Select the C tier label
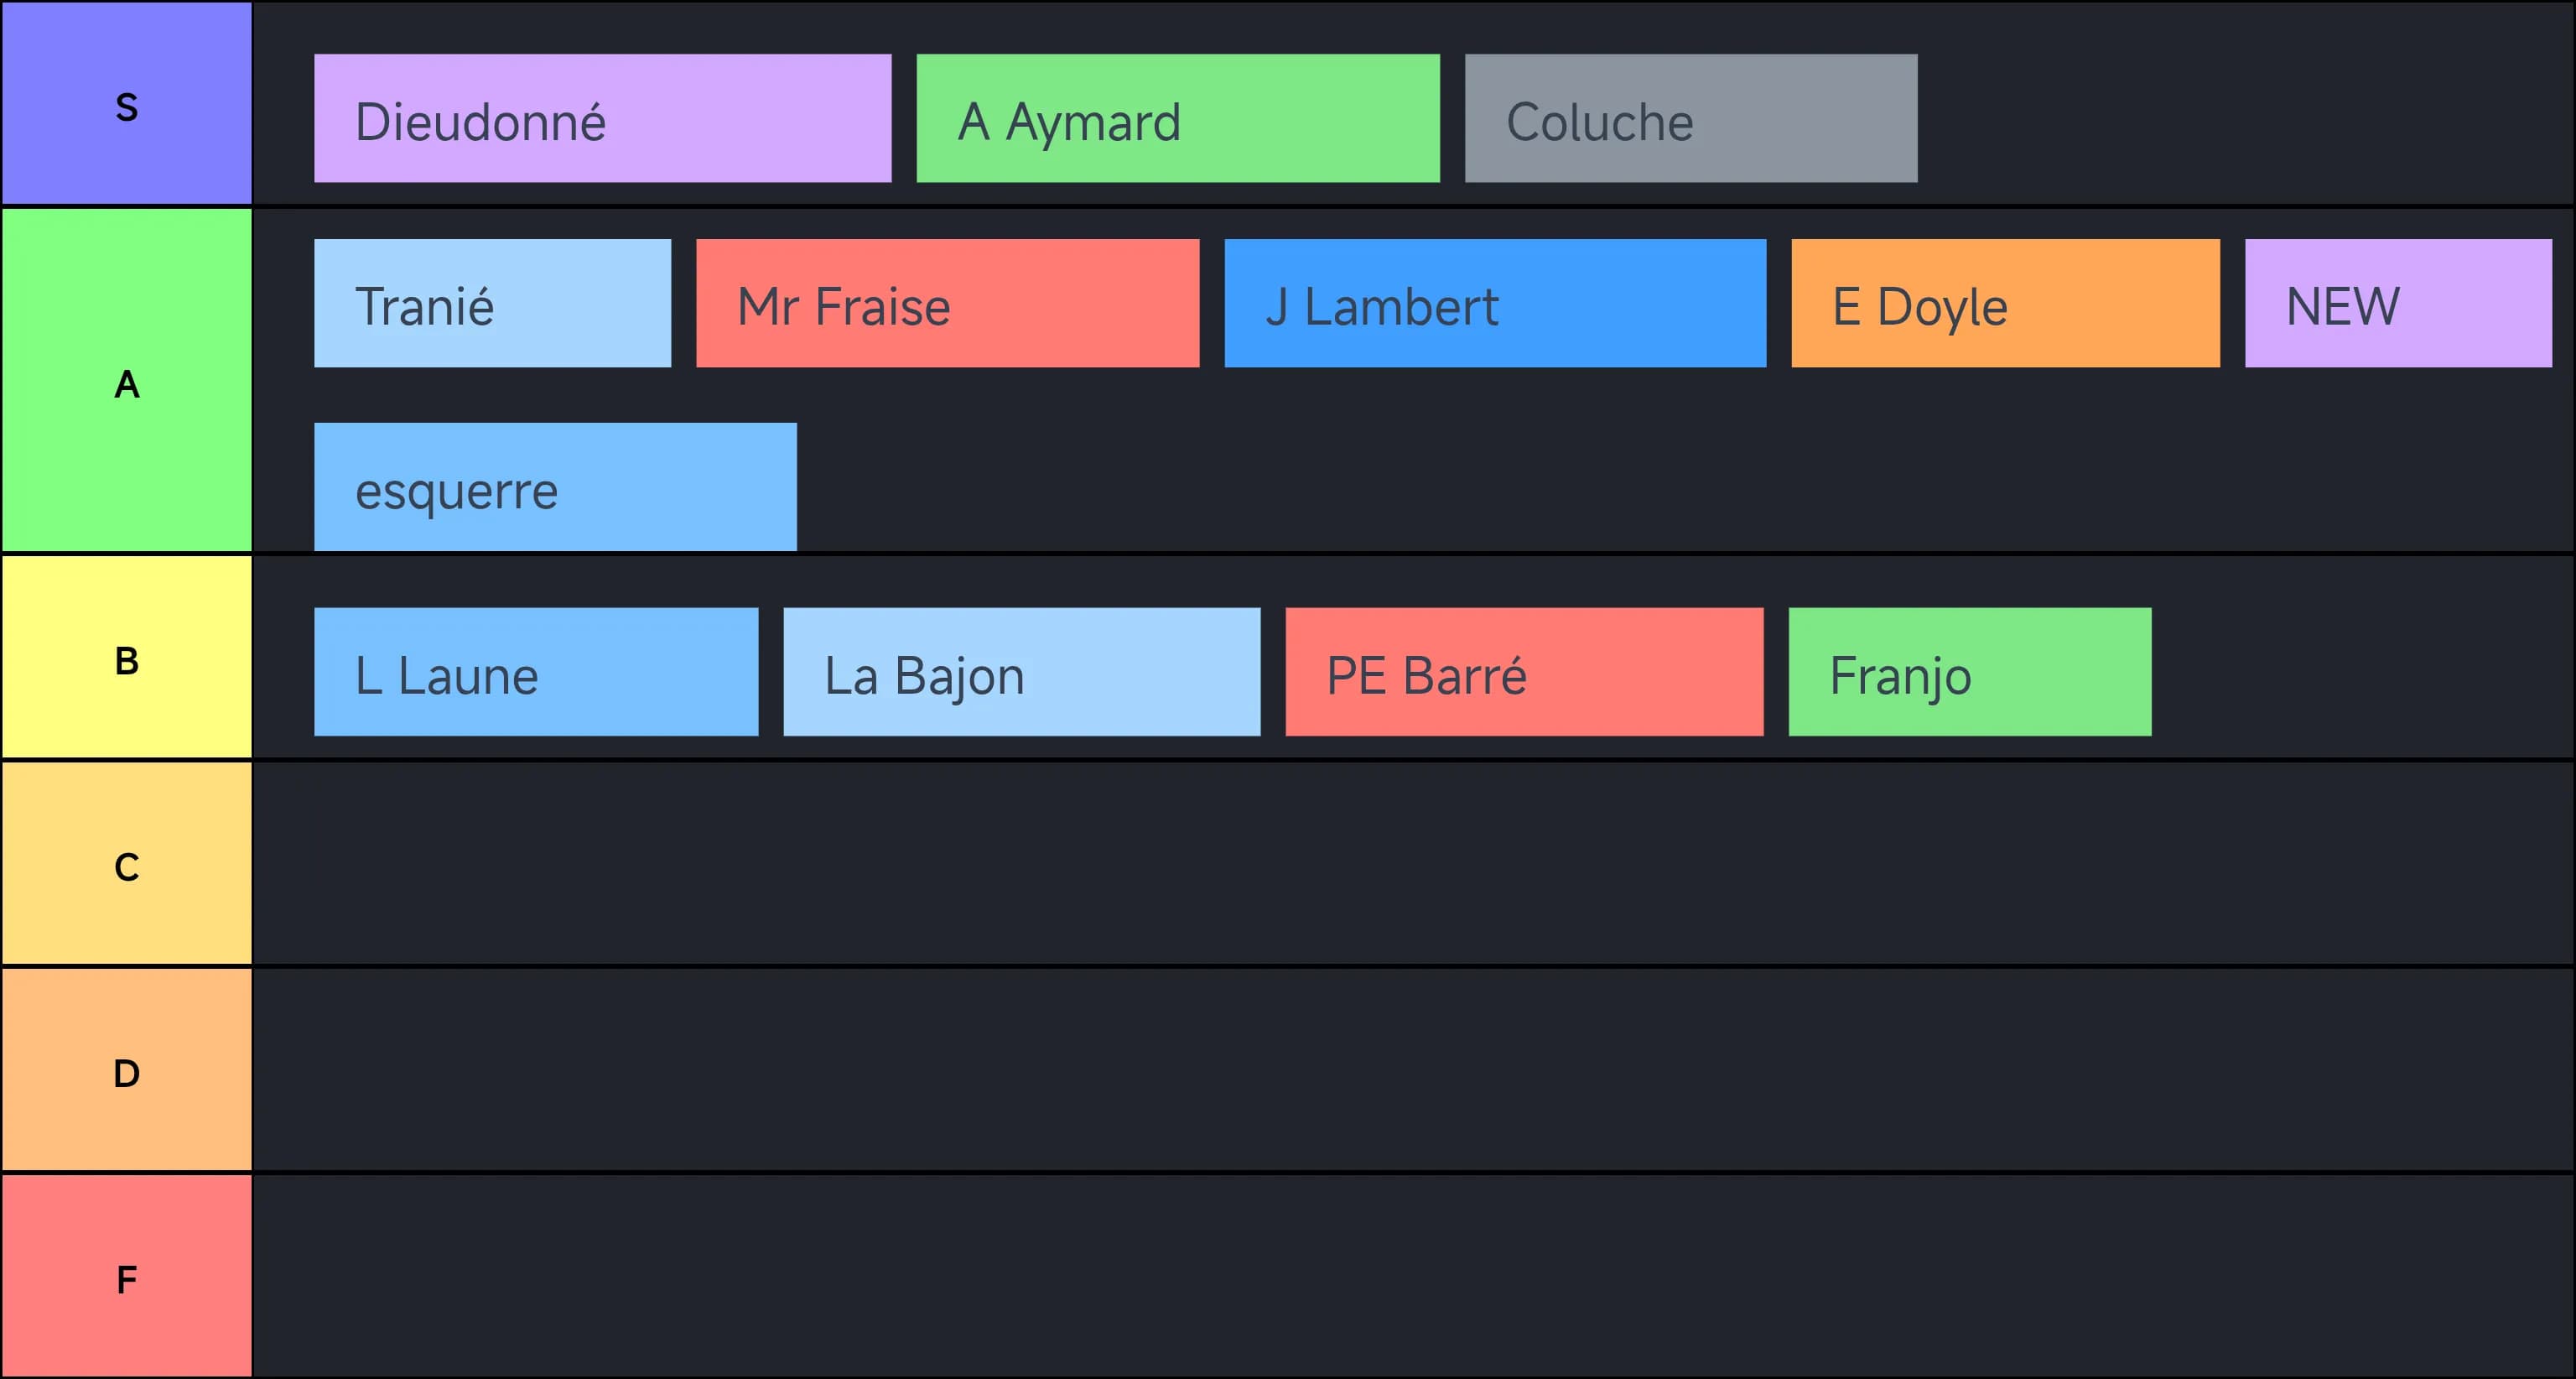Image resolution: width=2576 pixels, height=1379 pixels. (127, 864)
